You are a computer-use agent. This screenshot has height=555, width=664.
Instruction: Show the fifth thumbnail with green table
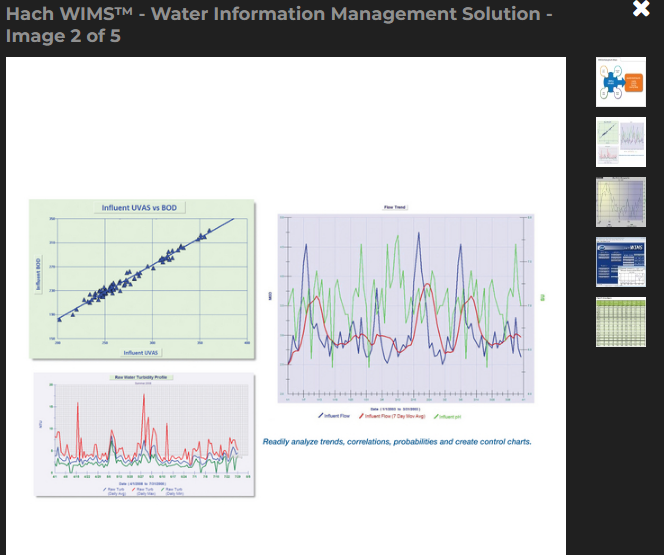click(621, 322)
